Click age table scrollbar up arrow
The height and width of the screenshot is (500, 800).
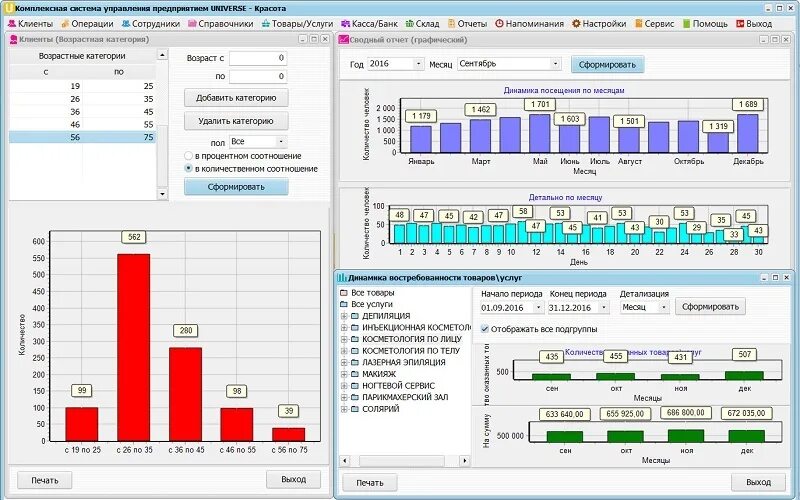pos(162,54)
